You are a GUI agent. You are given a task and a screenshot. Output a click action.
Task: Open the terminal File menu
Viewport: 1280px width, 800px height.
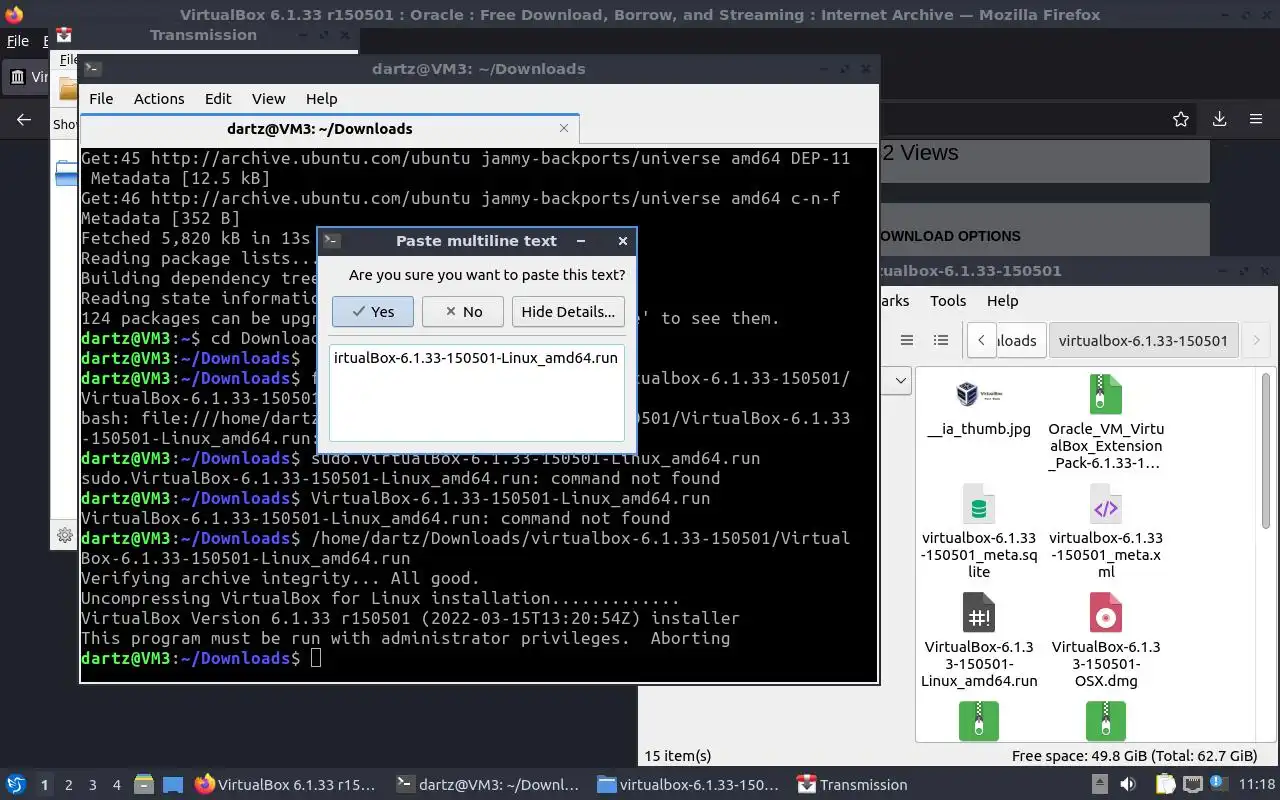pos(101,98)
